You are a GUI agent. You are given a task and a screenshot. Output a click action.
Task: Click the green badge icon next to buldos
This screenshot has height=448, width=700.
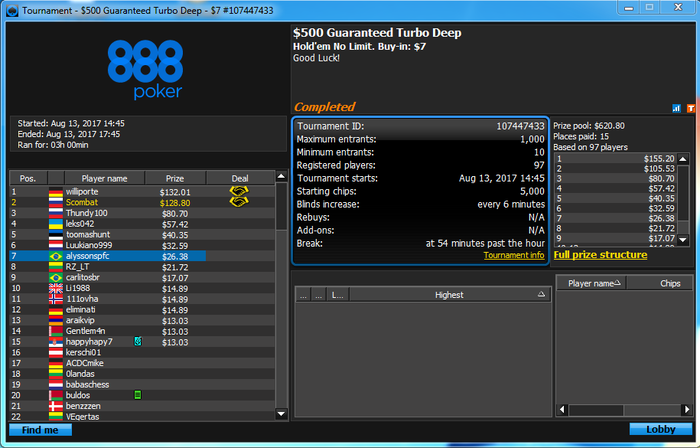(138, 395)
